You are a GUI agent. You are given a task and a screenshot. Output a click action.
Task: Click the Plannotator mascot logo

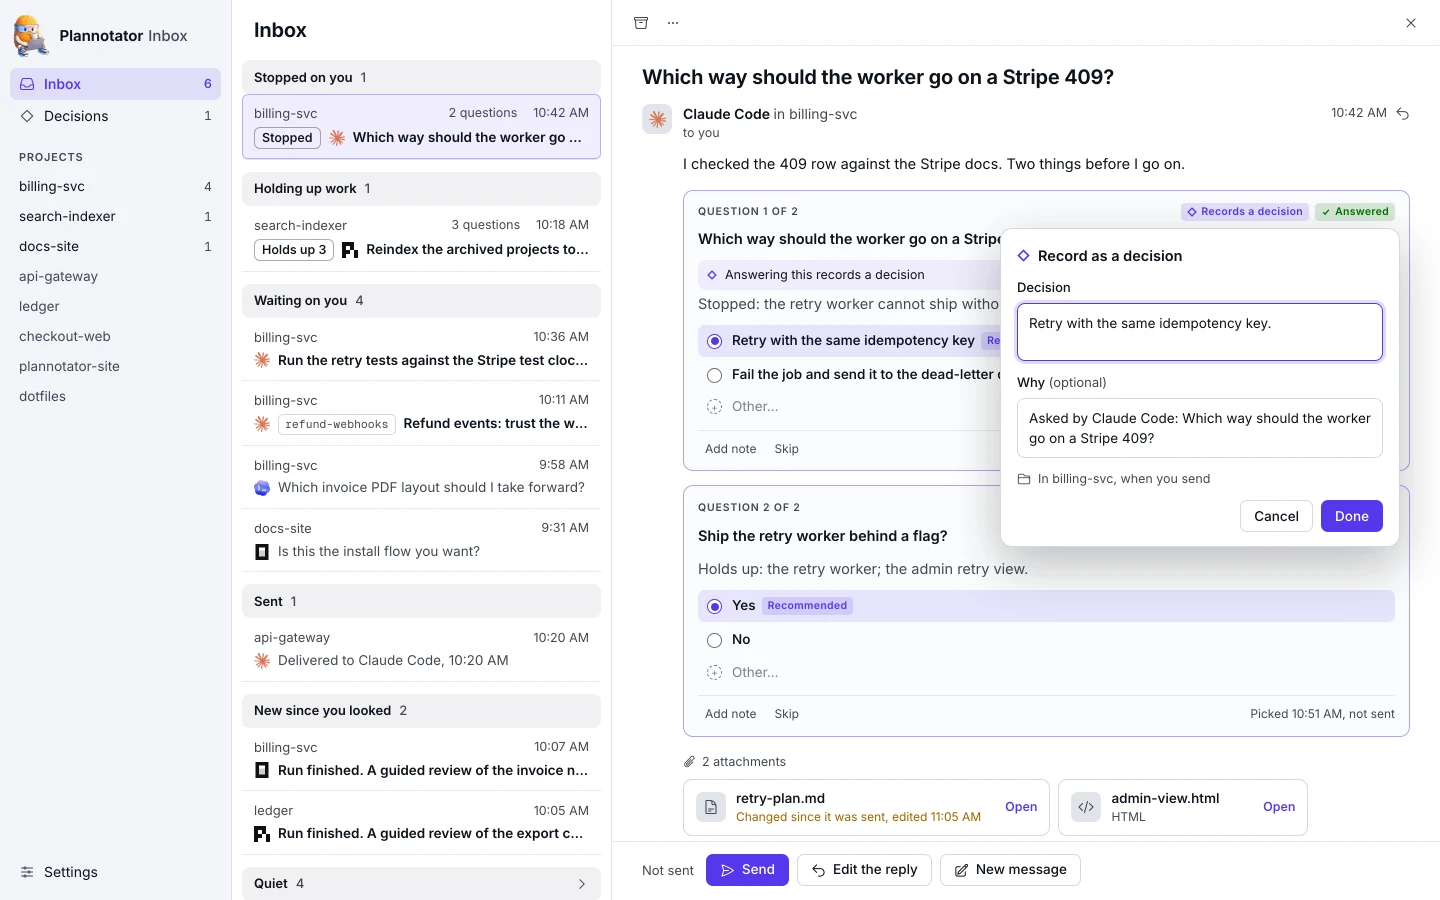(30, 36)
